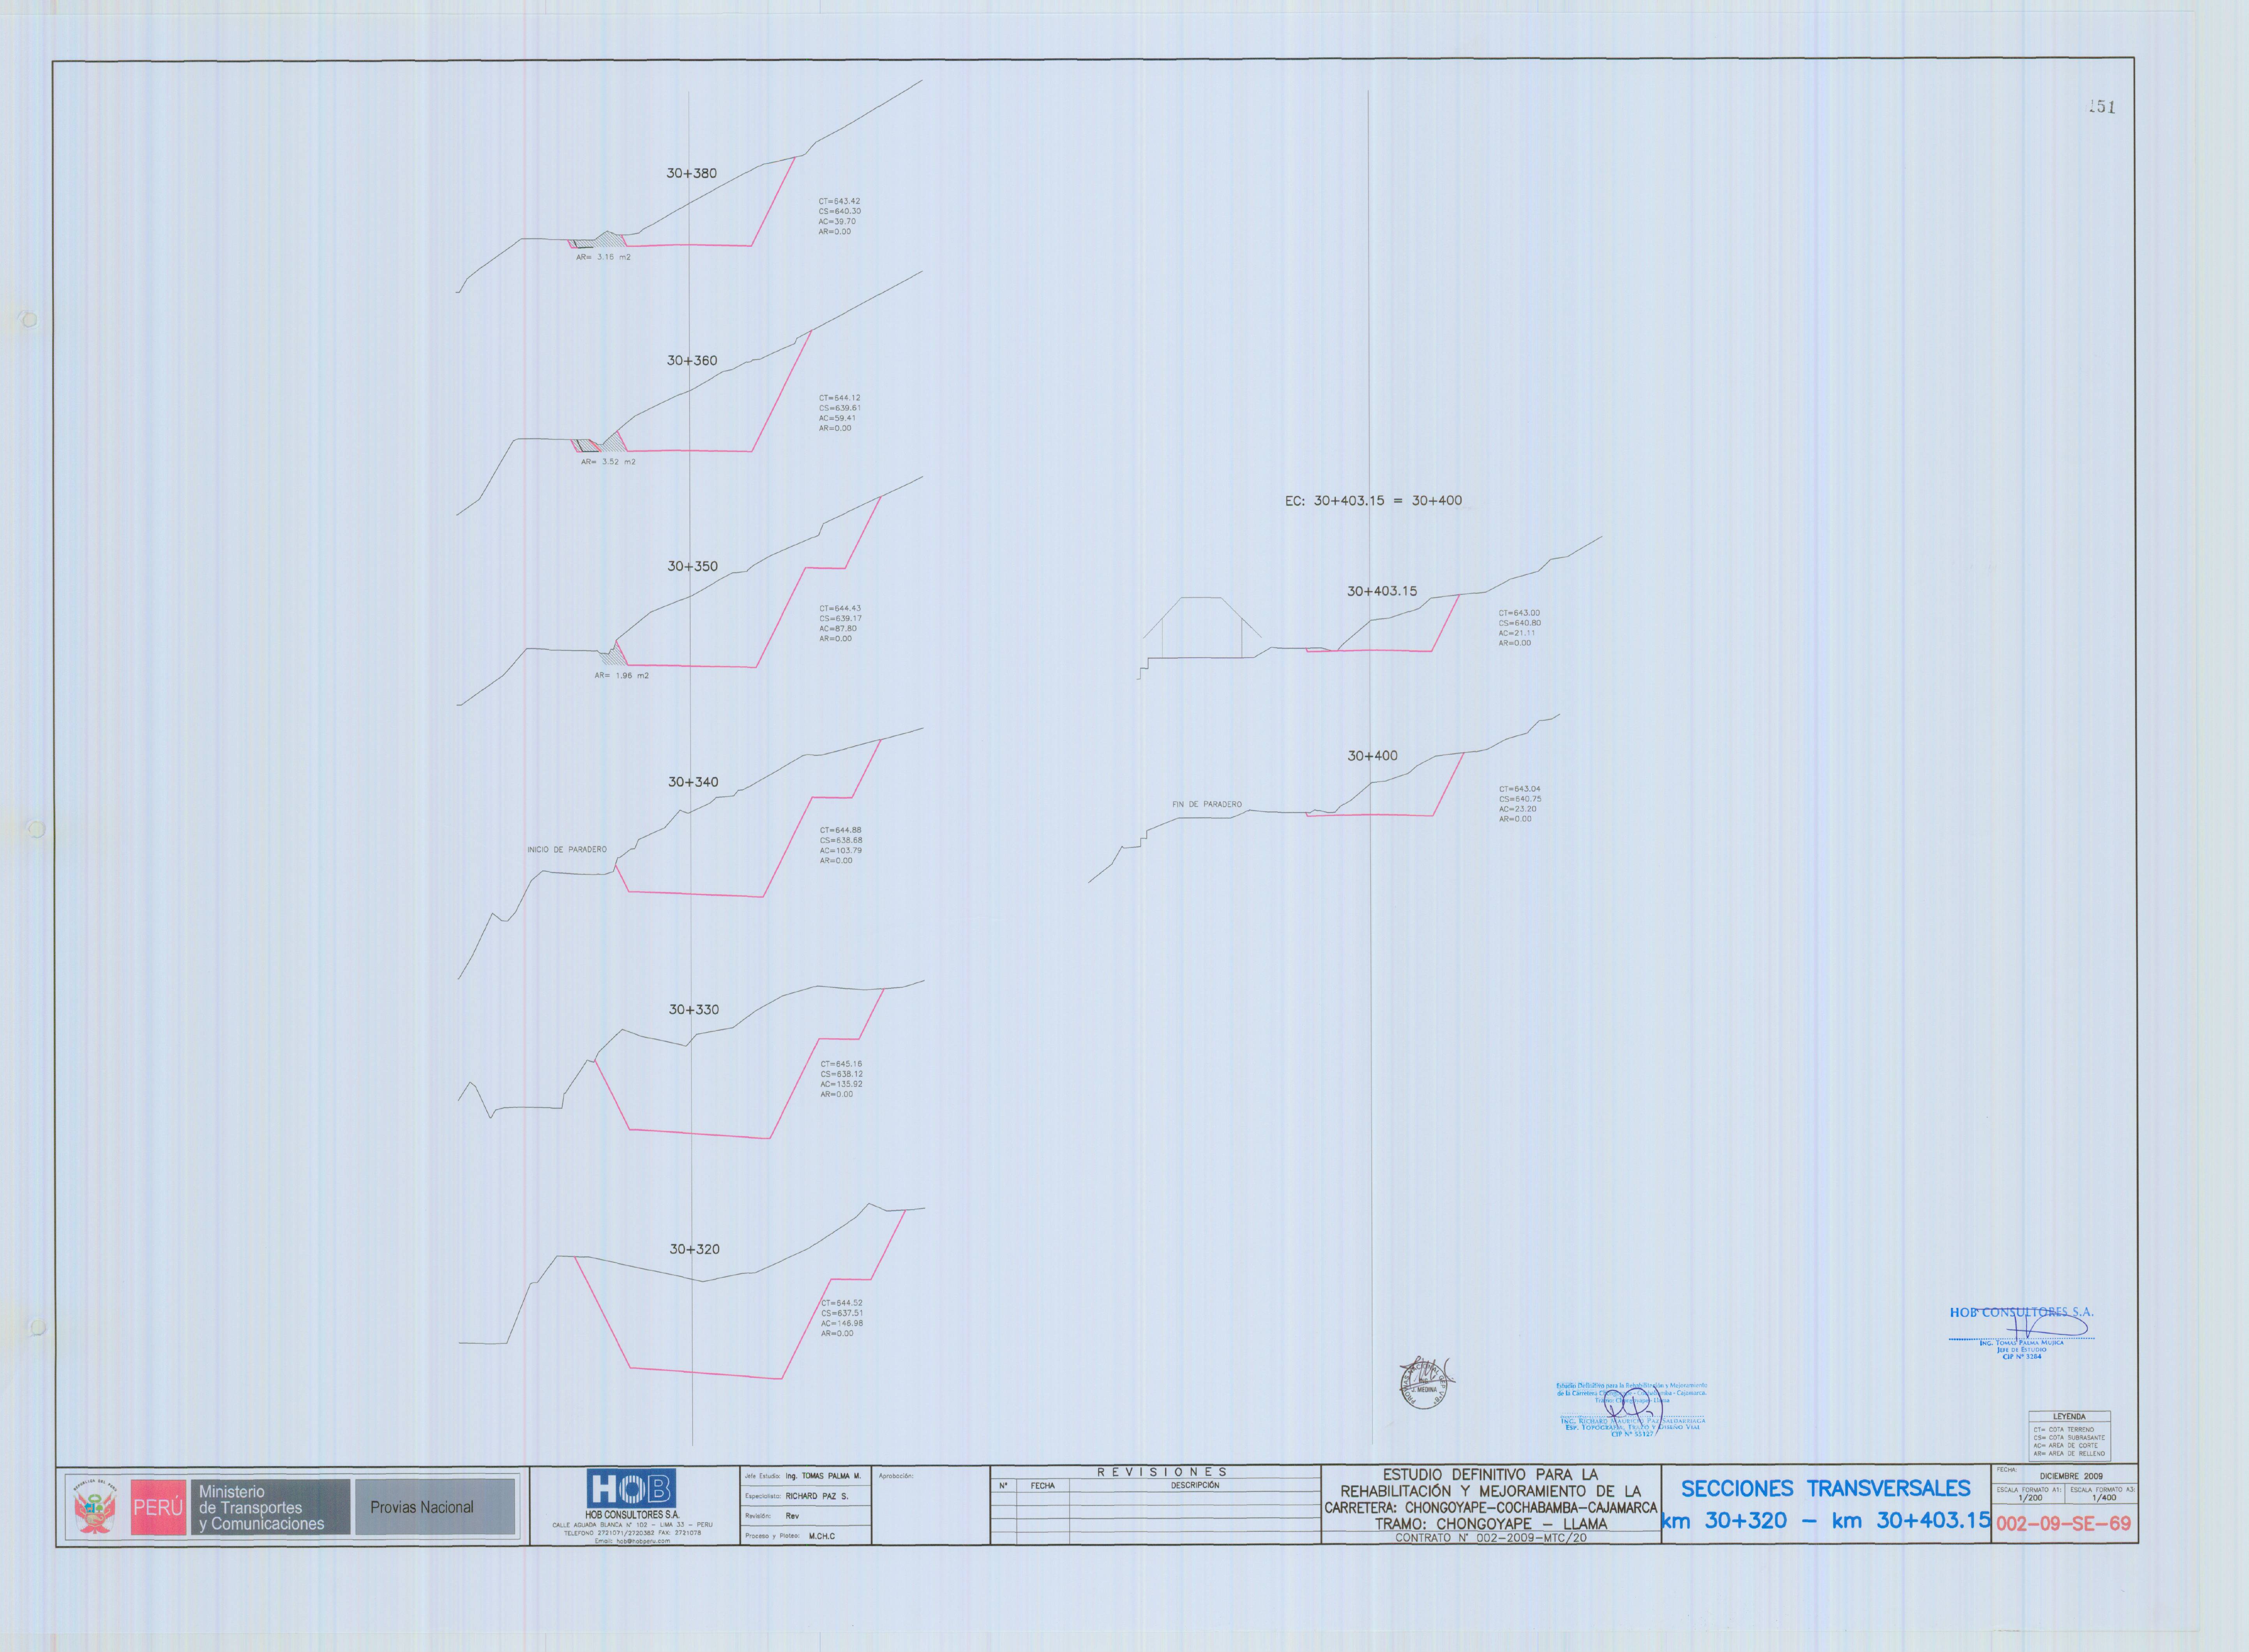Click the Richard Paz blue signature stamp
The height and width of the screenshot is (1652, 2249).
click(x=1631, y=1410)
